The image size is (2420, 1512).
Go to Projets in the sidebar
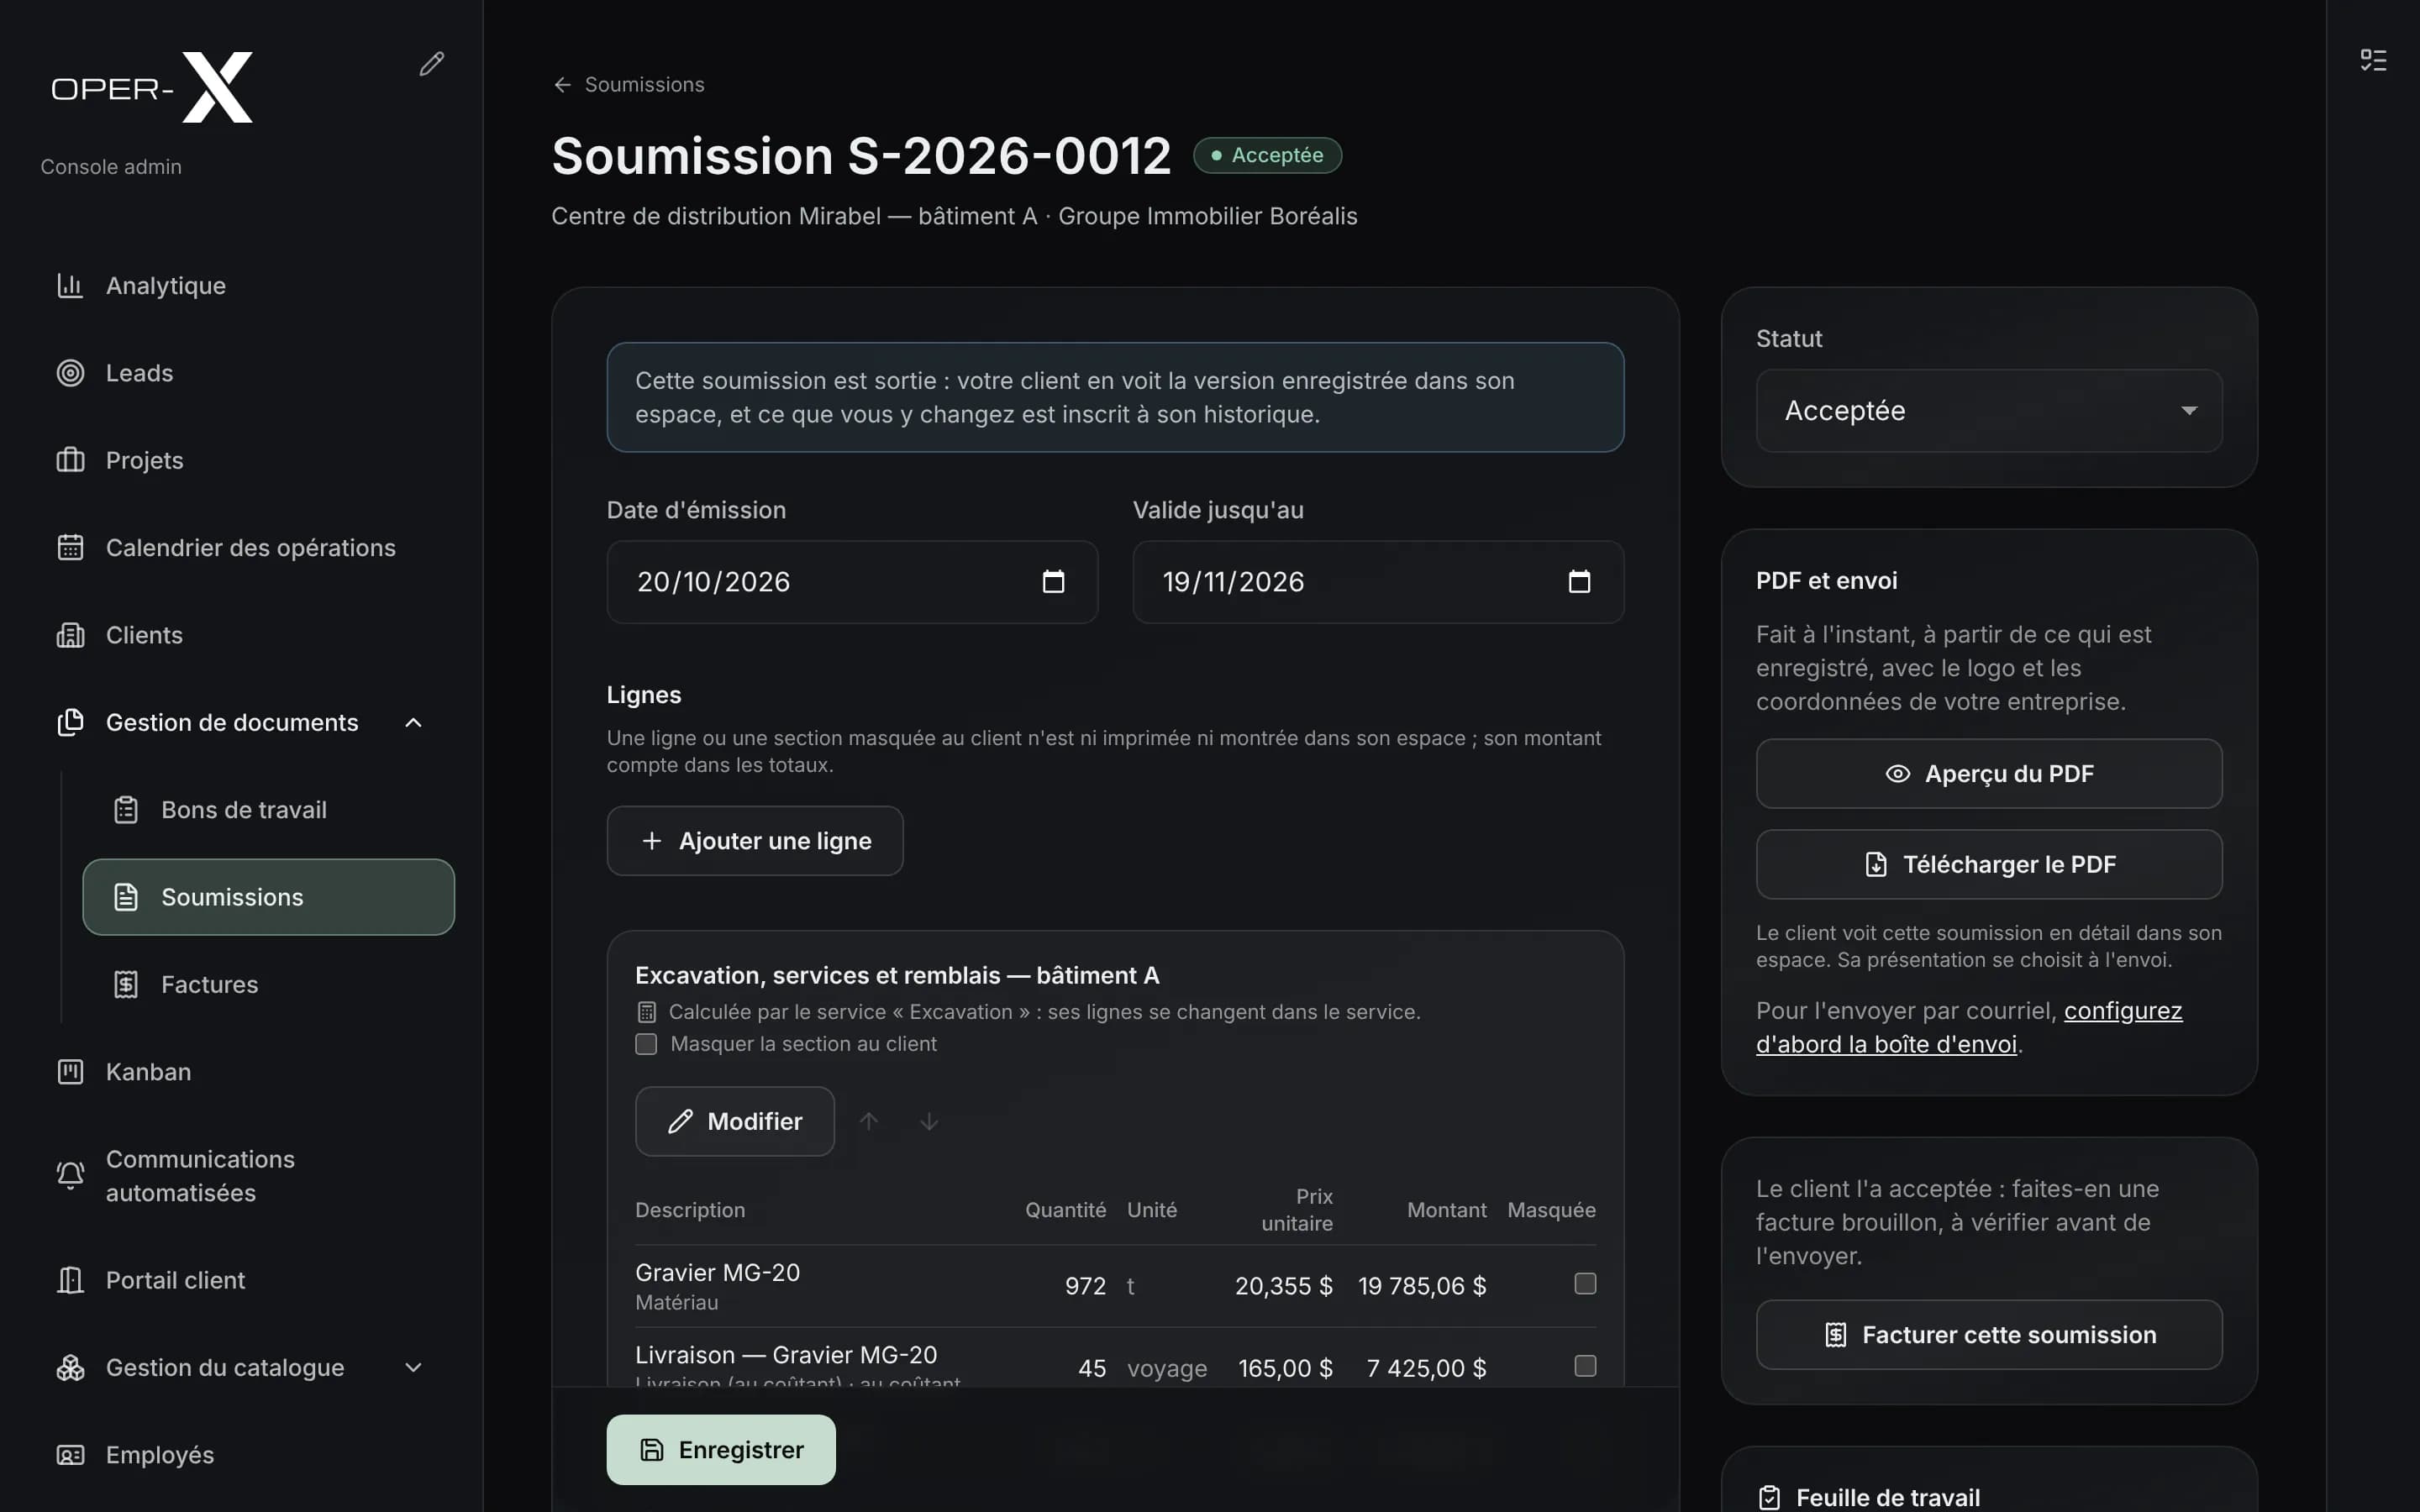(241, 460)
